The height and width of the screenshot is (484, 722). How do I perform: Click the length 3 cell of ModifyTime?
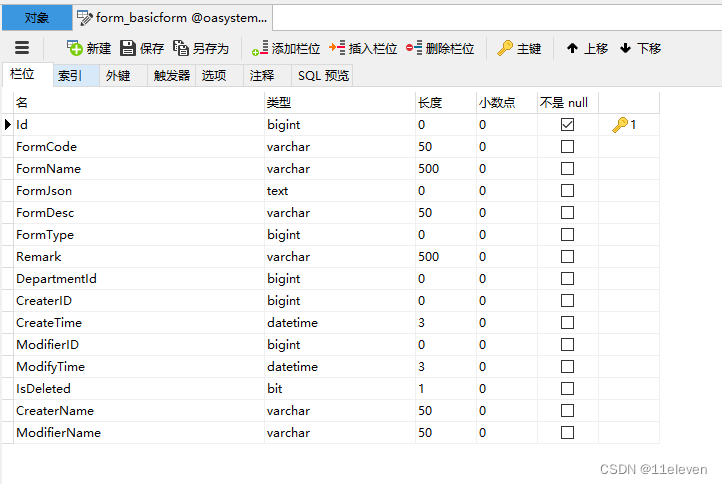pyautogui.click(x=446, y=367)
